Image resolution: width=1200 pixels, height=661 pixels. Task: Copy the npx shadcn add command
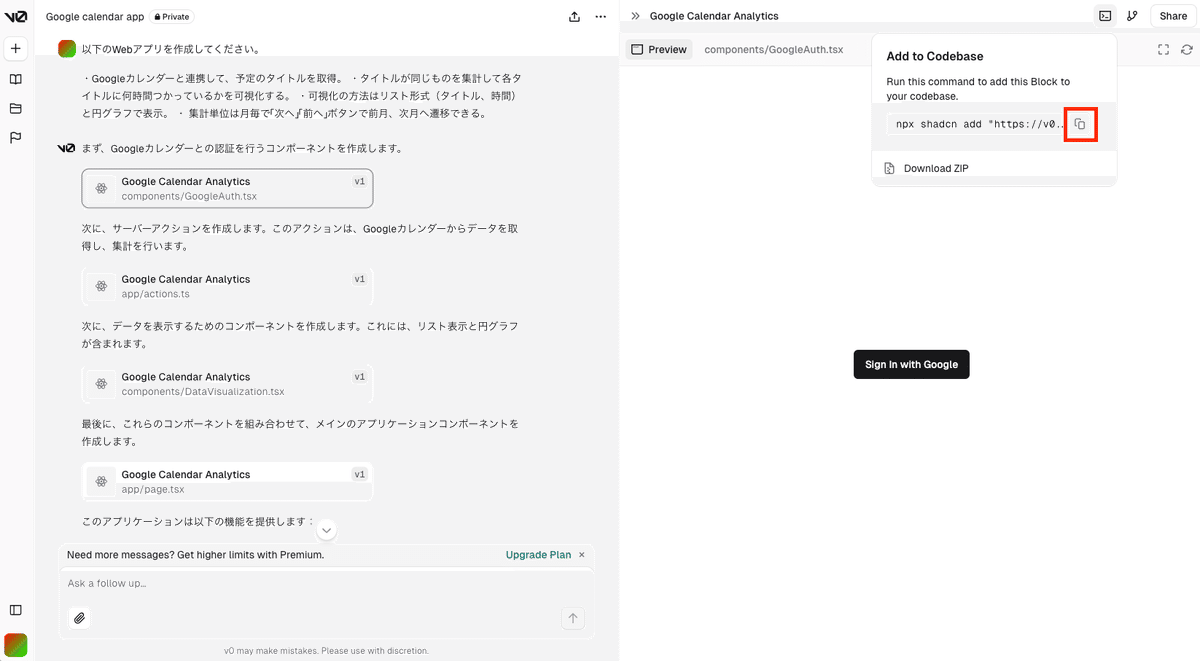[x=1080, y=124]
